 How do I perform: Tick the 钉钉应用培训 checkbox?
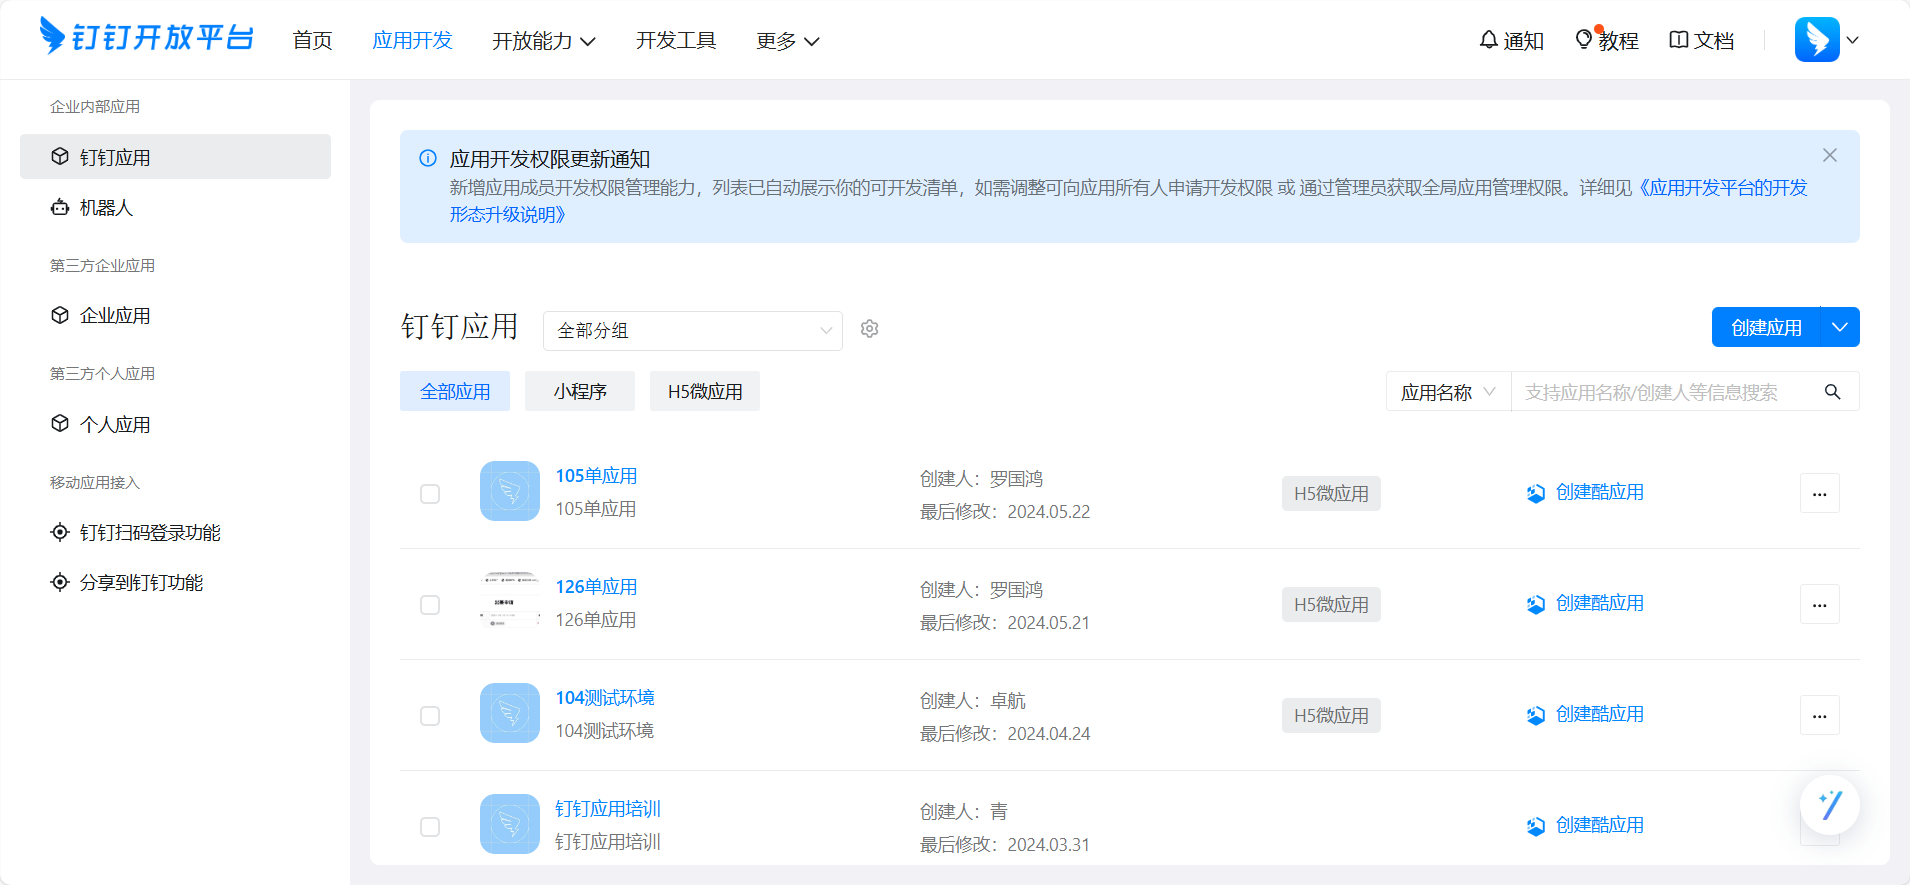point(430,827)
